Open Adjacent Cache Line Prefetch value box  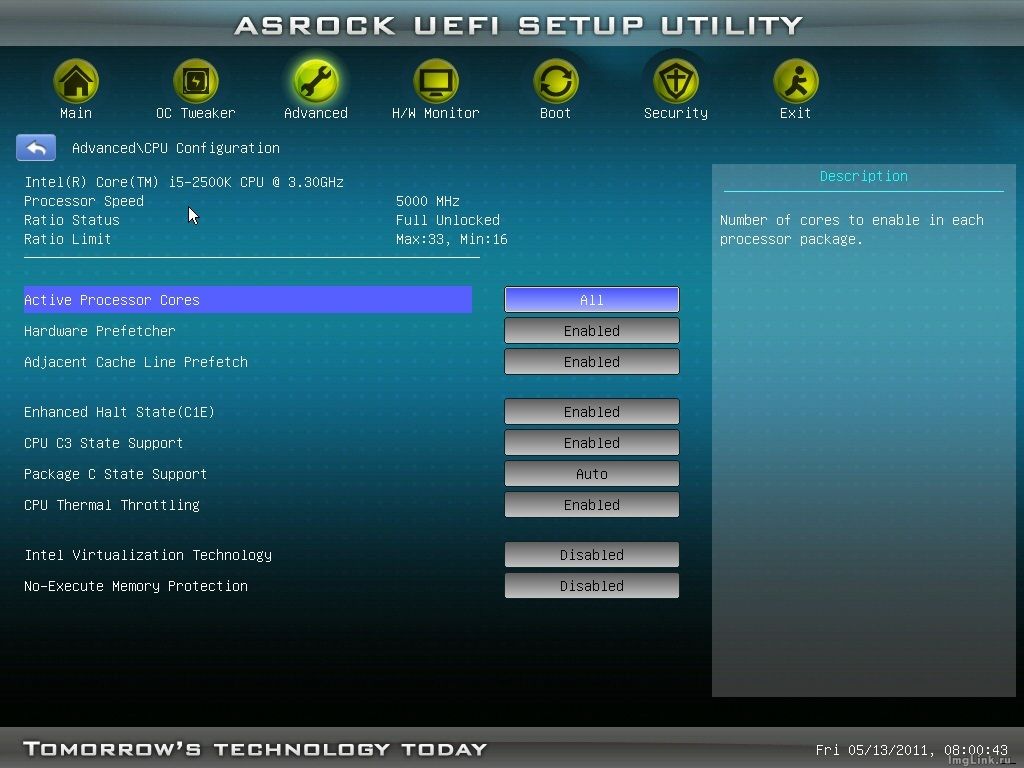click(592, 362)
